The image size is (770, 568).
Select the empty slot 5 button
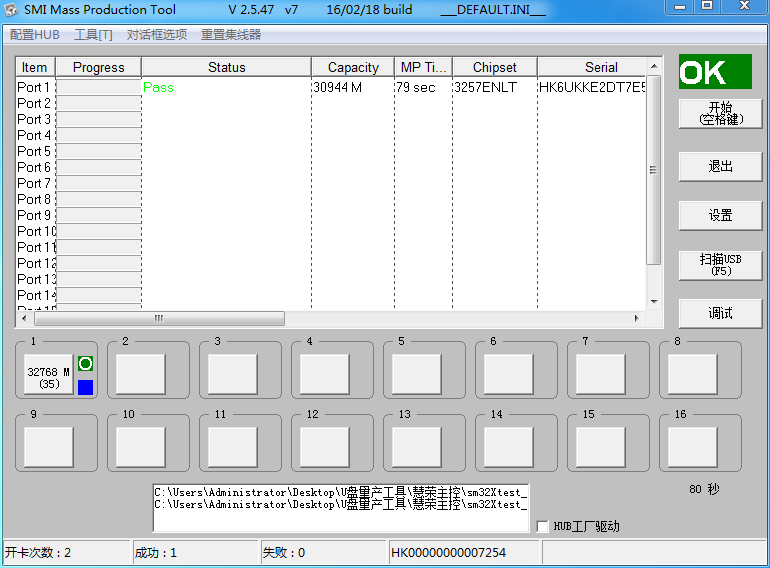pos(416,375)
